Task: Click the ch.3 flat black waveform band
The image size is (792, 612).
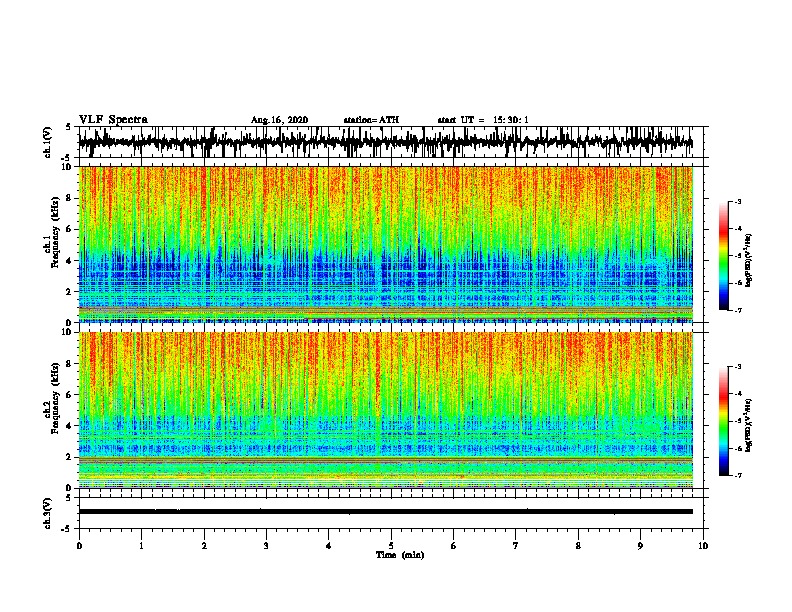Action: (386, 512)
